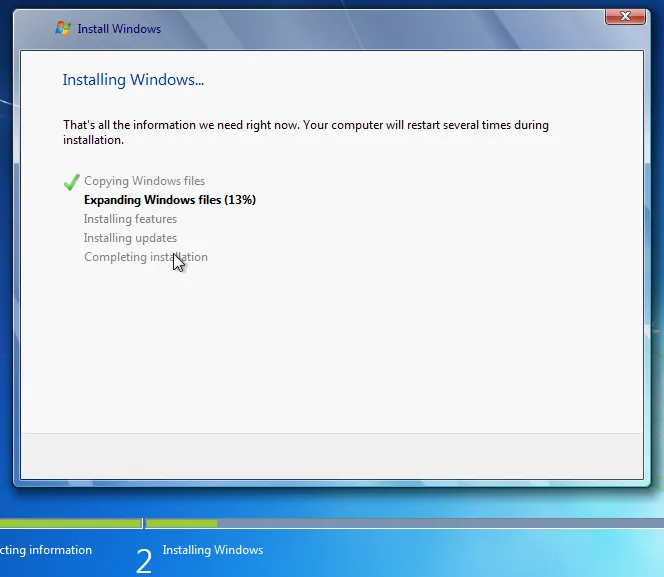
Task: Click the 'Installing features' step
Action: pos(130,219)
